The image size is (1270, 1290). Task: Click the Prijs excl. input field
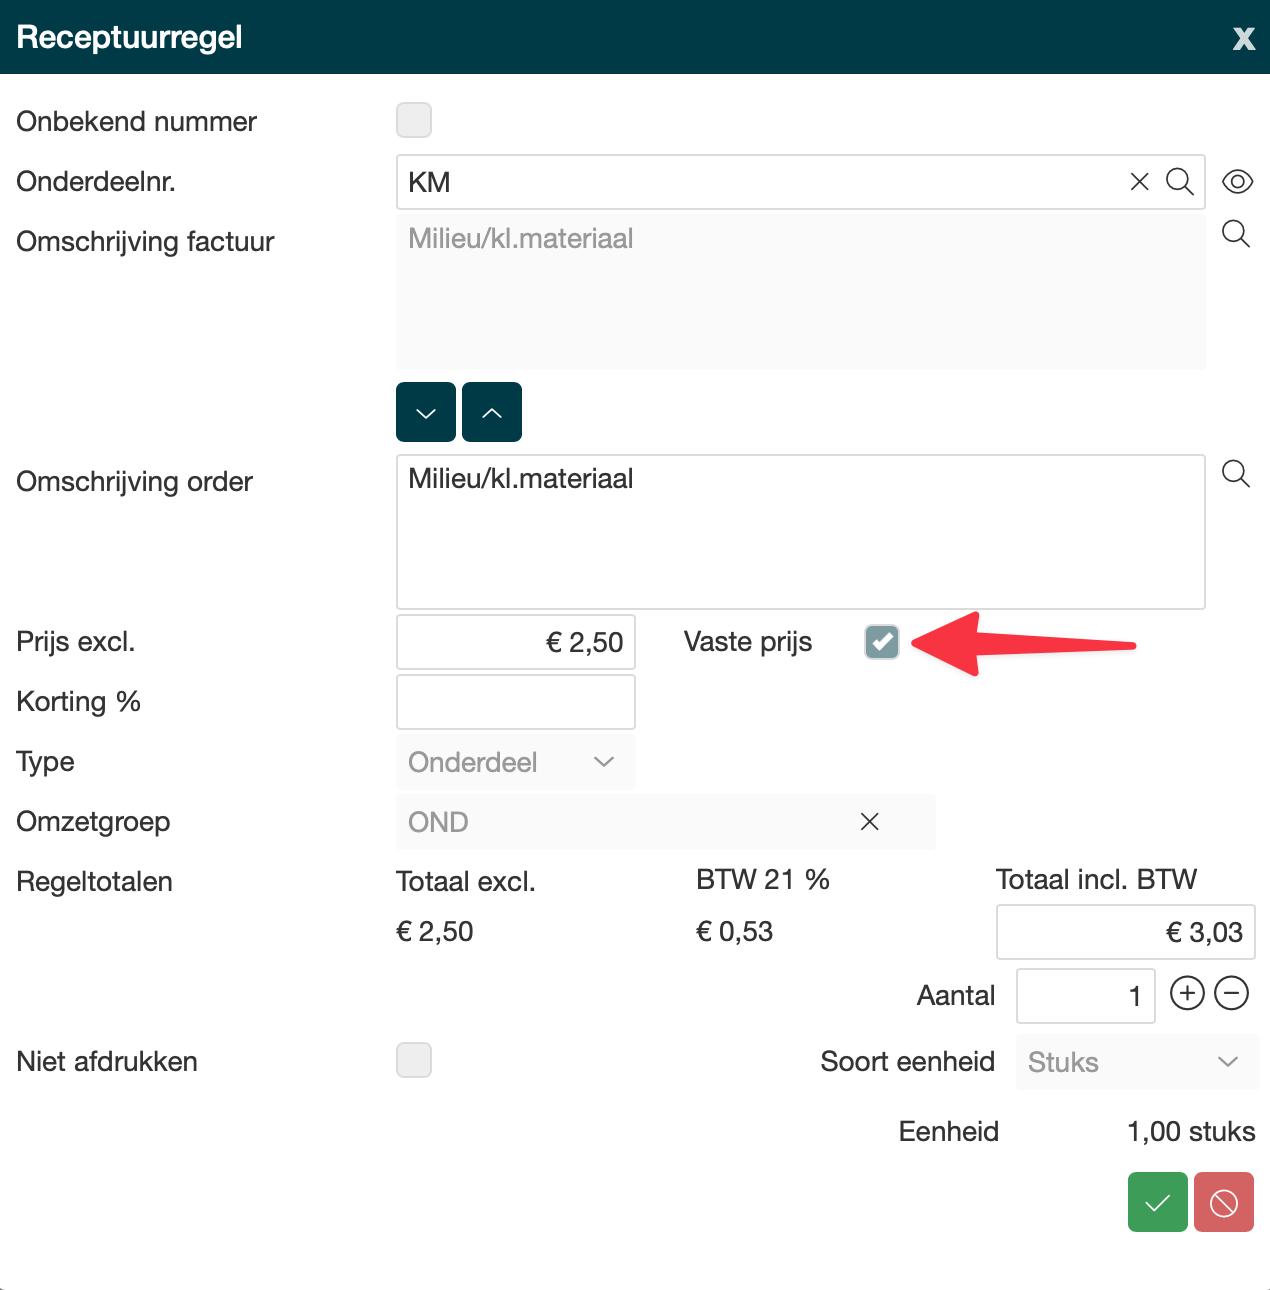point(515,642)
